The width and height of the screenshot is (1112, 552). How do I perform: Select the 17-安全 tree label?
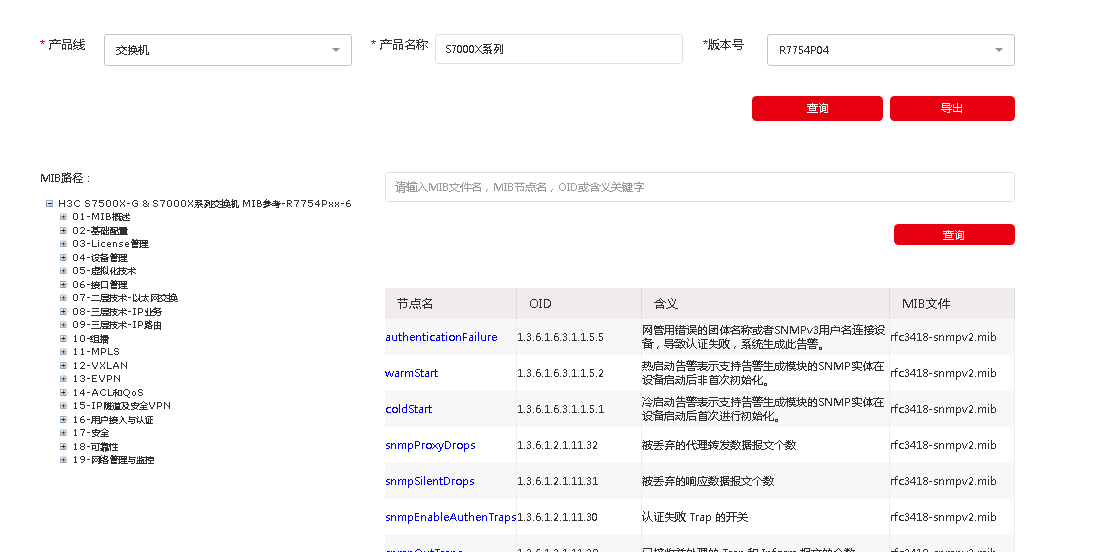90,433
